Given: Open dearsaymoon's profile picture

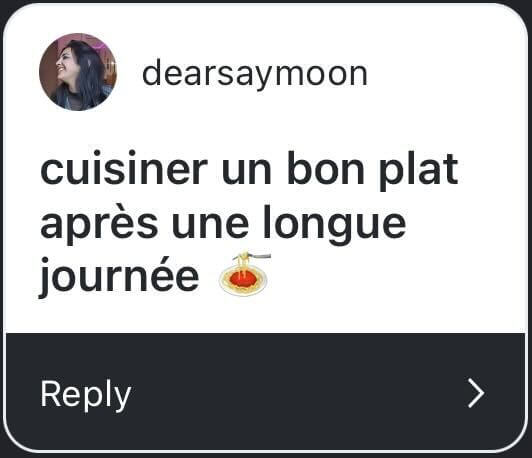Looking at the screenshot, I should (78, 72).
